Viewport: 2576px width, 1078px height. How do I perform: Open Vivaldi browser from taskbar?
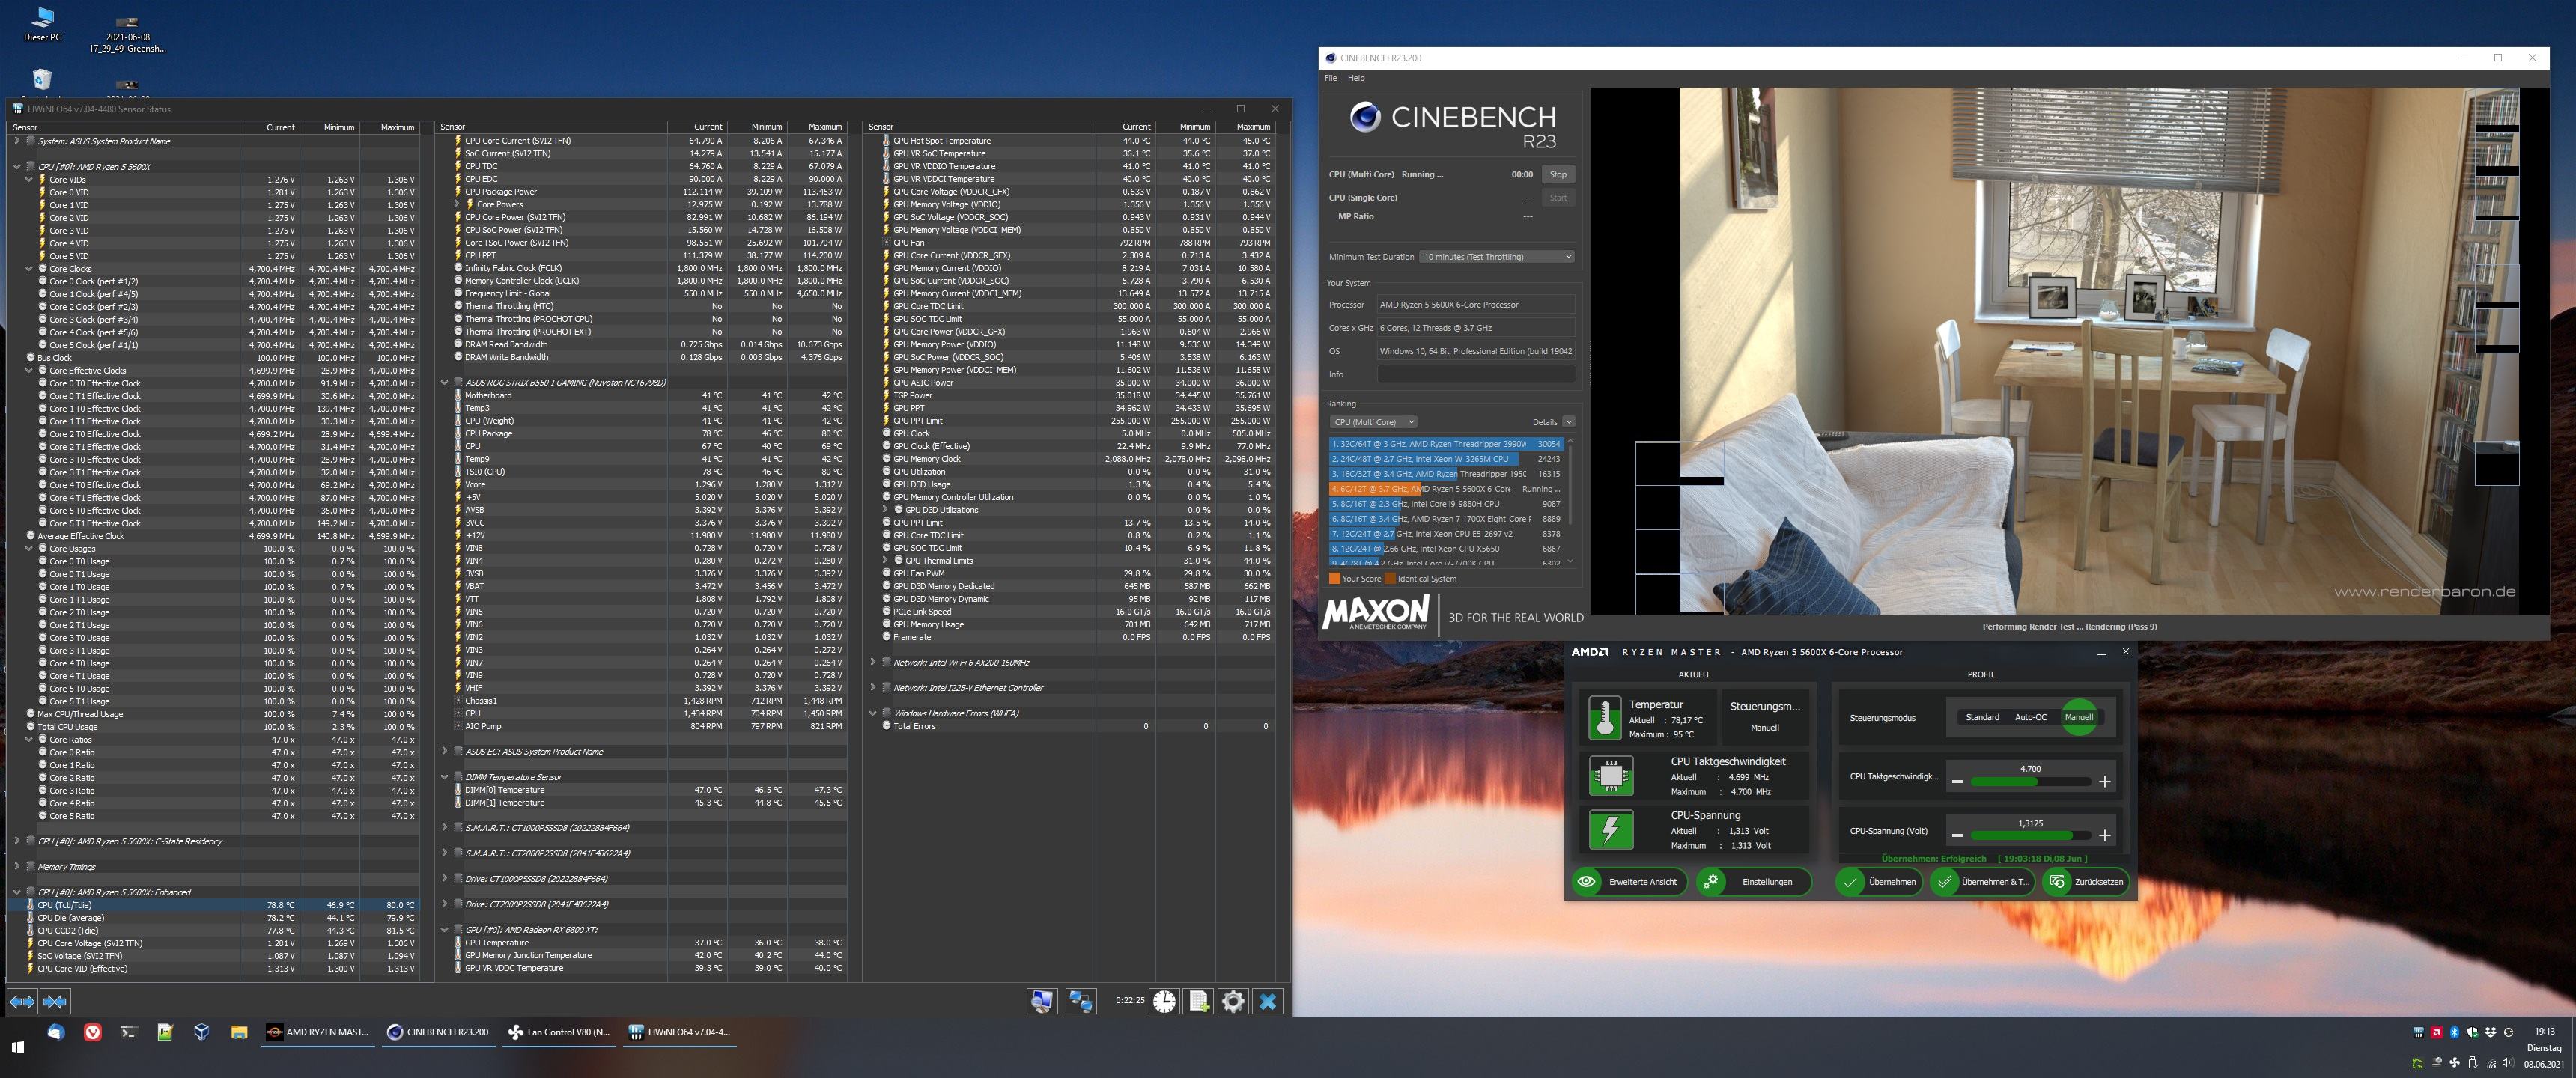pos(92,1032)
